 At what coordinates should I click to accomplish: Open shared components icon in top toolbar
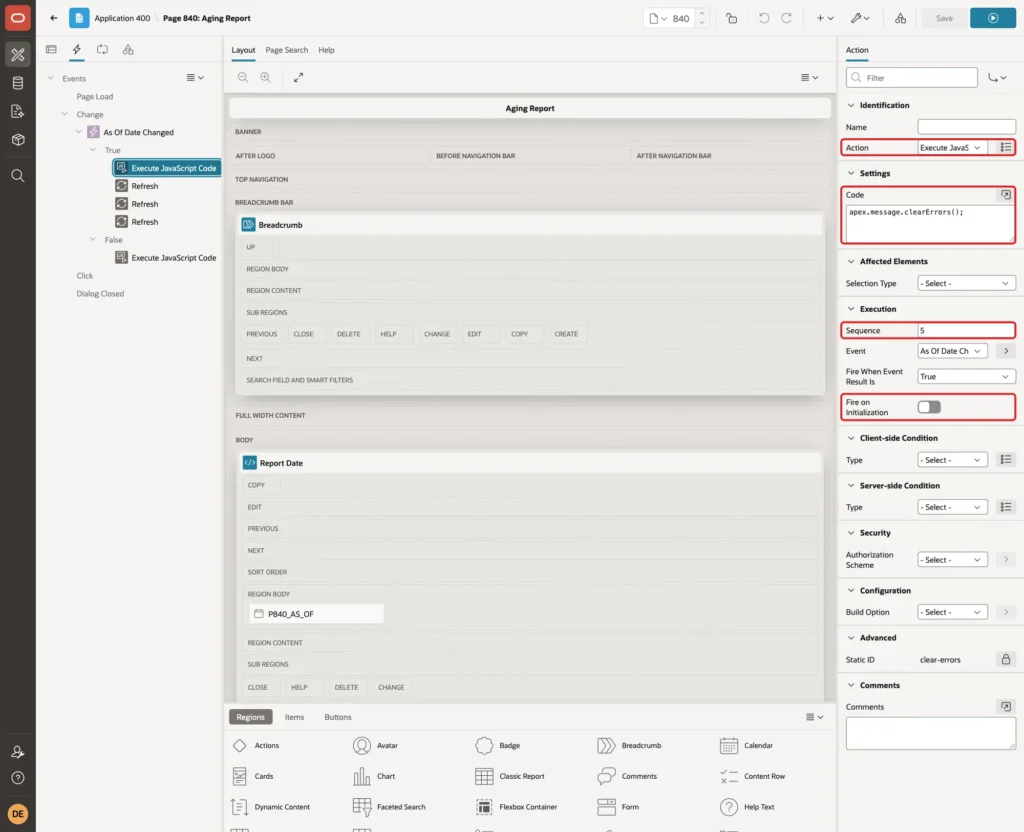tap(900, 18)
